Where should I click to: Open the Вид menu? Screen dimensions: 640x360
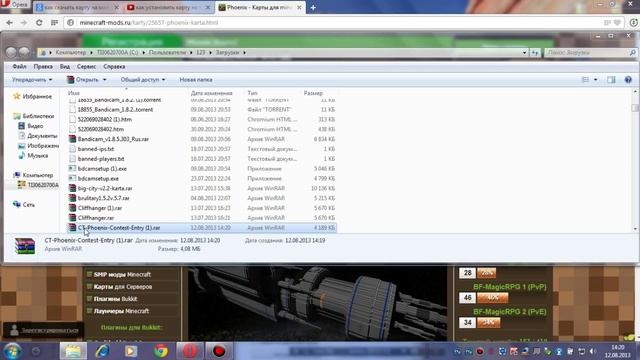pyautogui.click(x=64, y=66)
